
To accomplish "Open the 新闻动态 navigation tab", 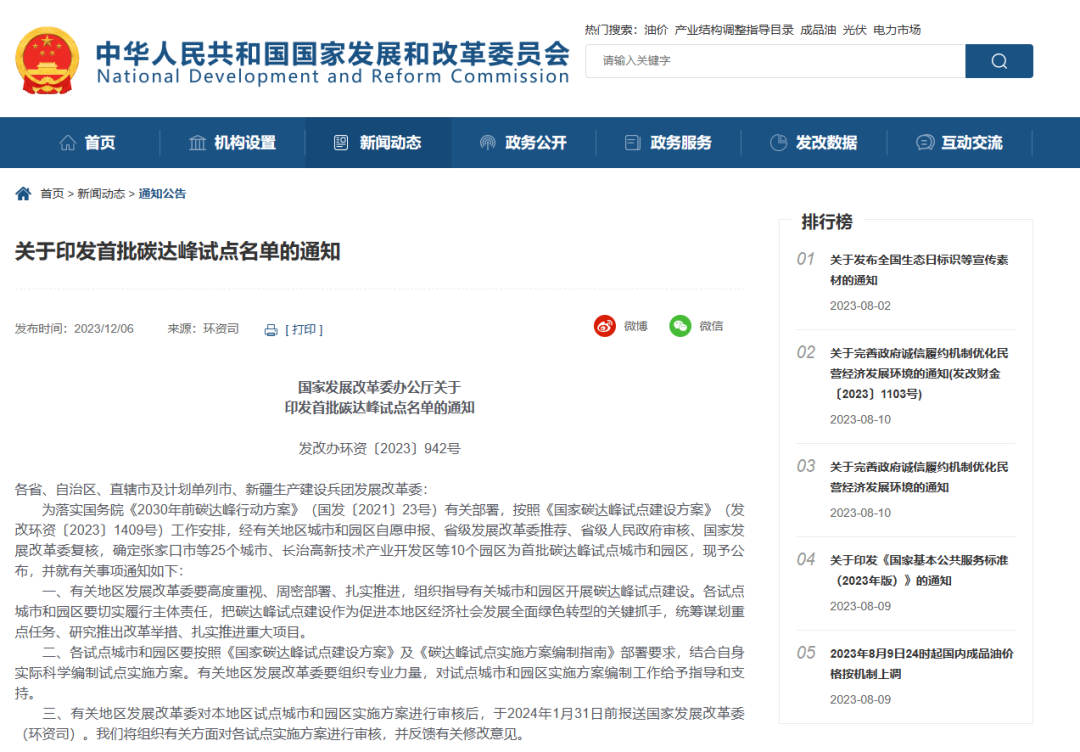I will 377,143.
